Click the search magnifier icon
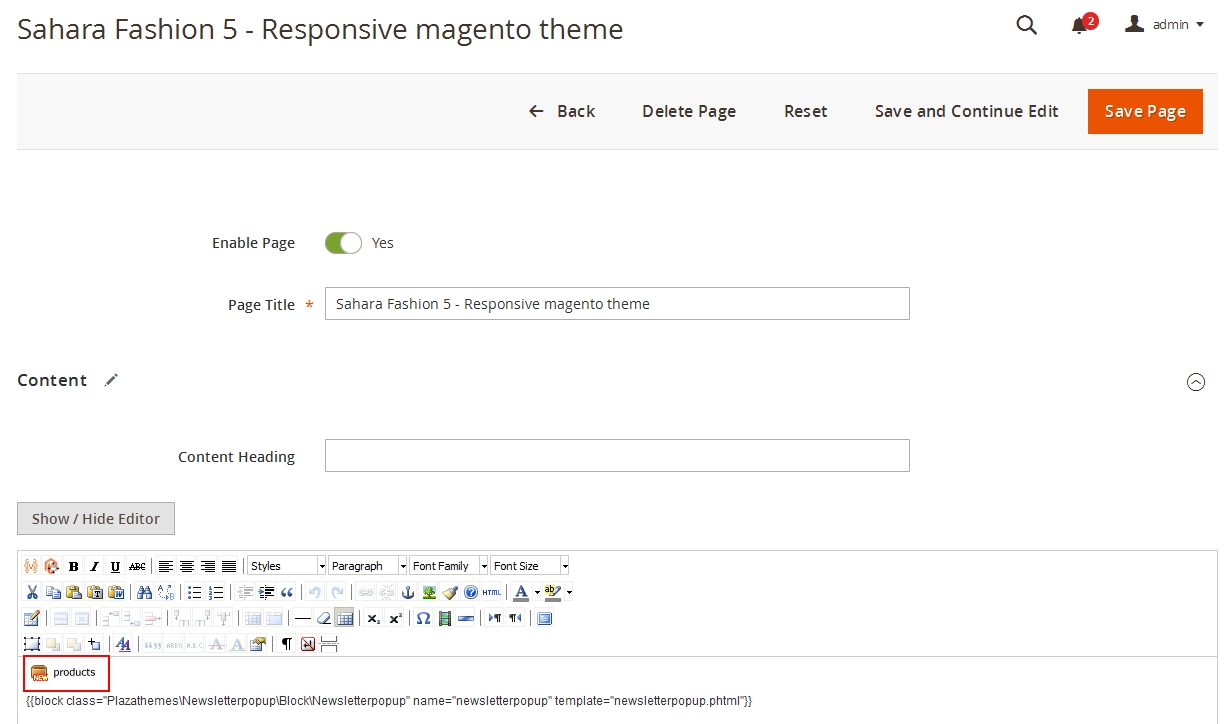Screen dimensions: 1232x724 (1026, 25)
